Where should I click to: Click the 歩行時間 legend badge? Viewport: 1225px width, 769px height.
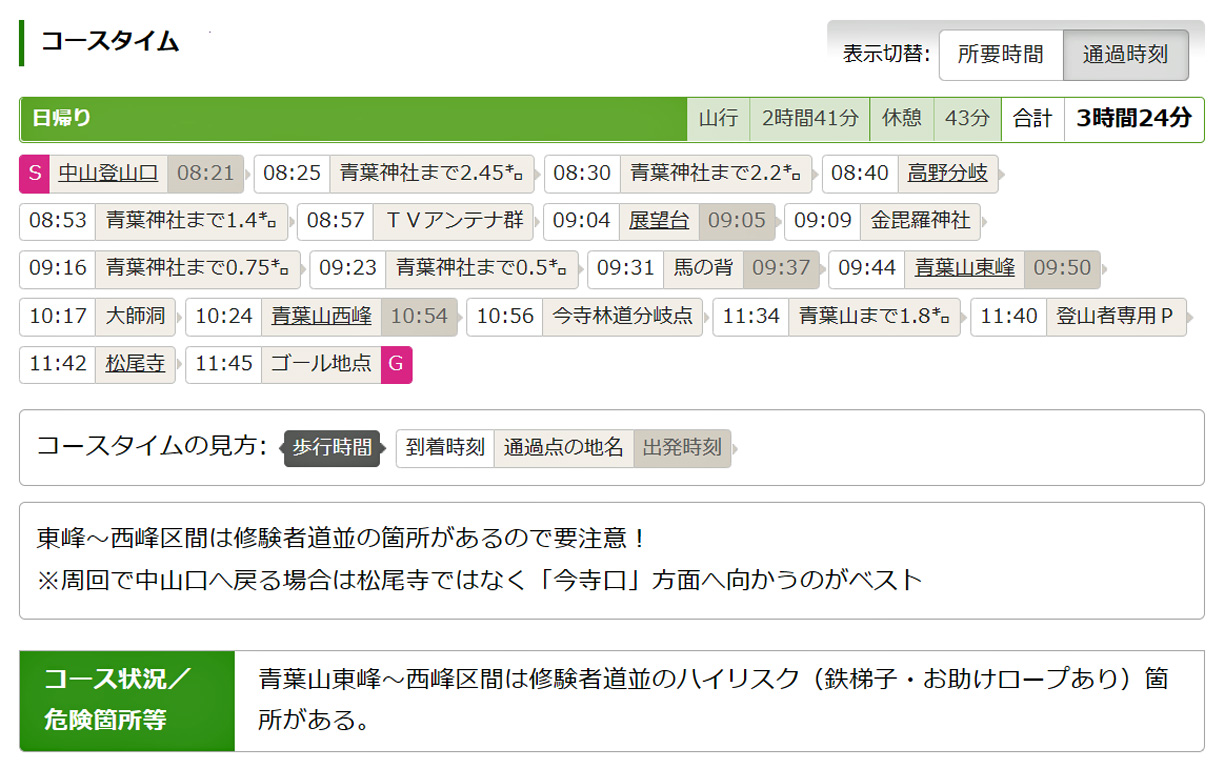click(331, 447)
